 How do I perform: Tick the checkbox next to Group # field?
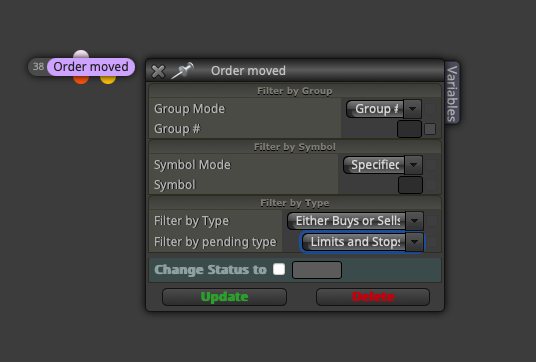[x=430, y=129]
